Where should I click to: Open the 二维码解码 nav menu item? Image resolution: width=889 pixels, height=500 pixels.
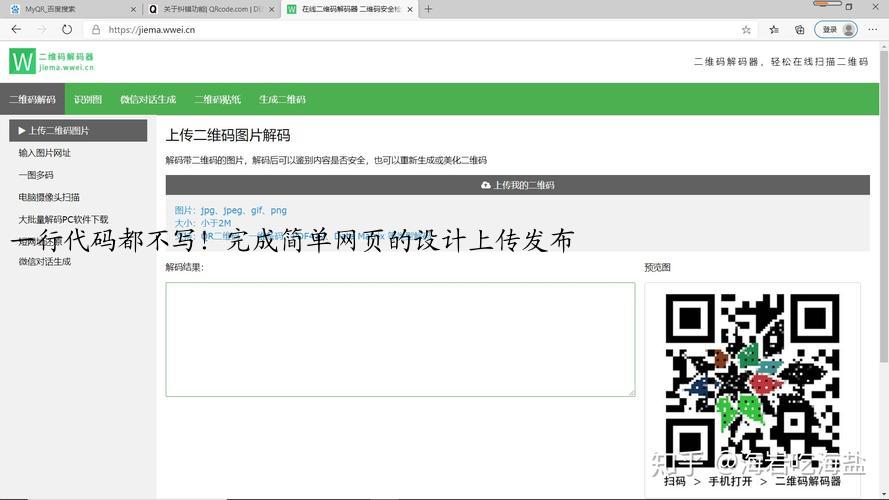[32, 99]
